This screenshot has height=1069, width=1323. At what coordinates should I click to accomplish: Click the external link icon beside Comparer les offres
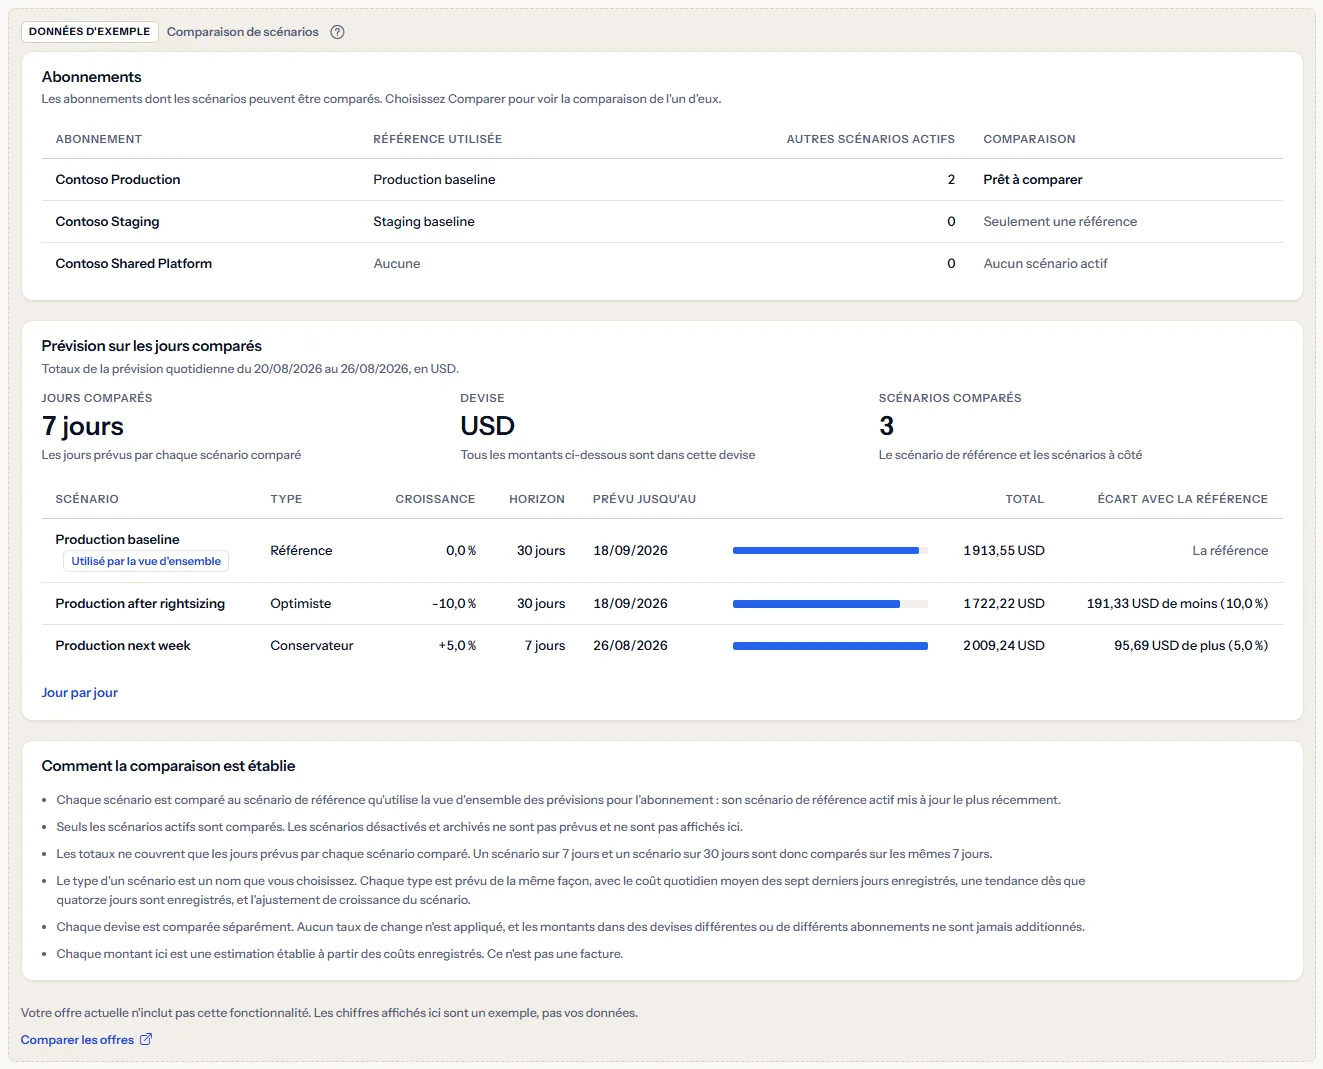(x=146, y=1039)
